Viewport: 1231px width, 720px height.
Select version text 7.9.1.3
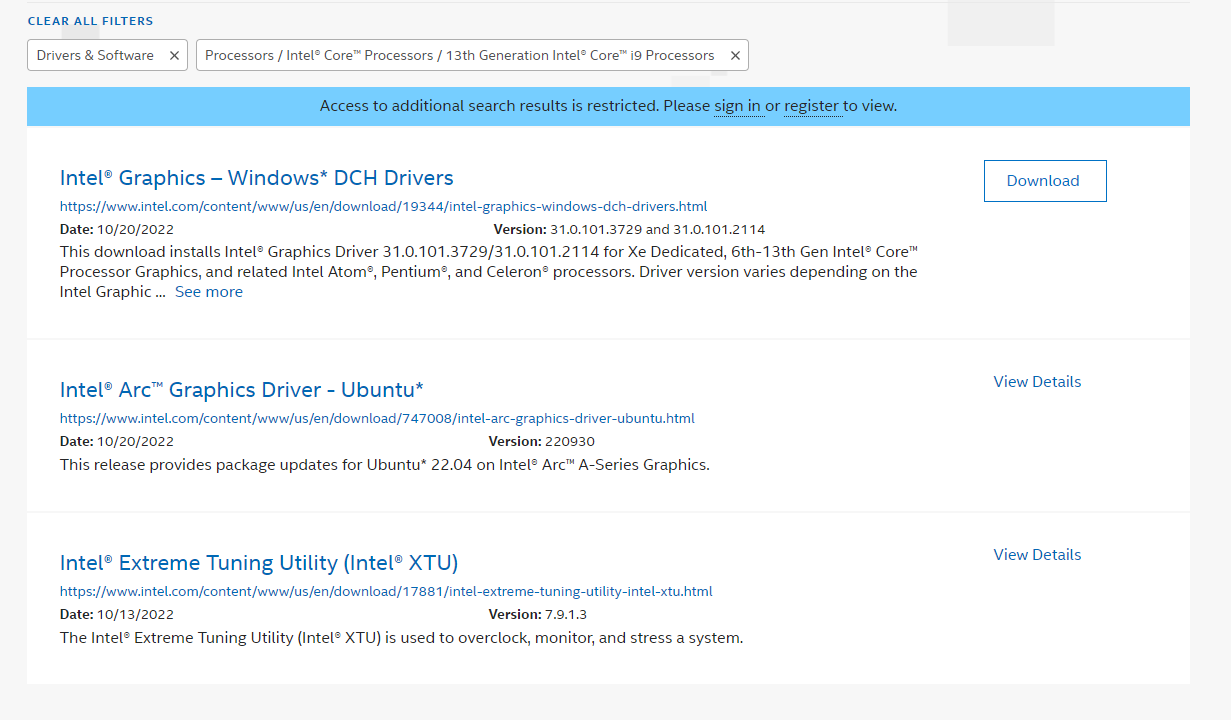[566, 614]
